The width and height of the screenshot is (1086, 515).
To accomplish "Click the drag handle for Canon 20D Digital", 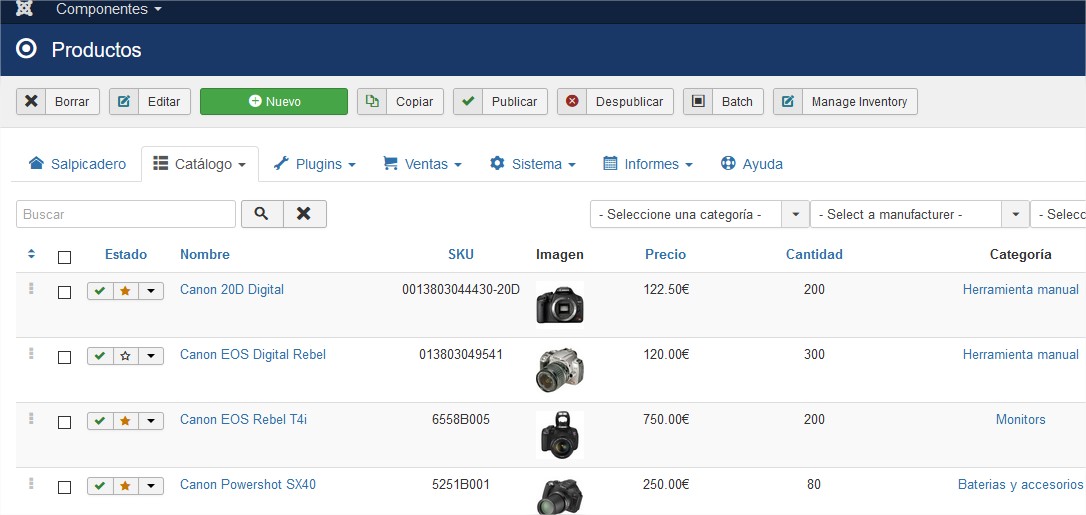I will pos(31,289).
